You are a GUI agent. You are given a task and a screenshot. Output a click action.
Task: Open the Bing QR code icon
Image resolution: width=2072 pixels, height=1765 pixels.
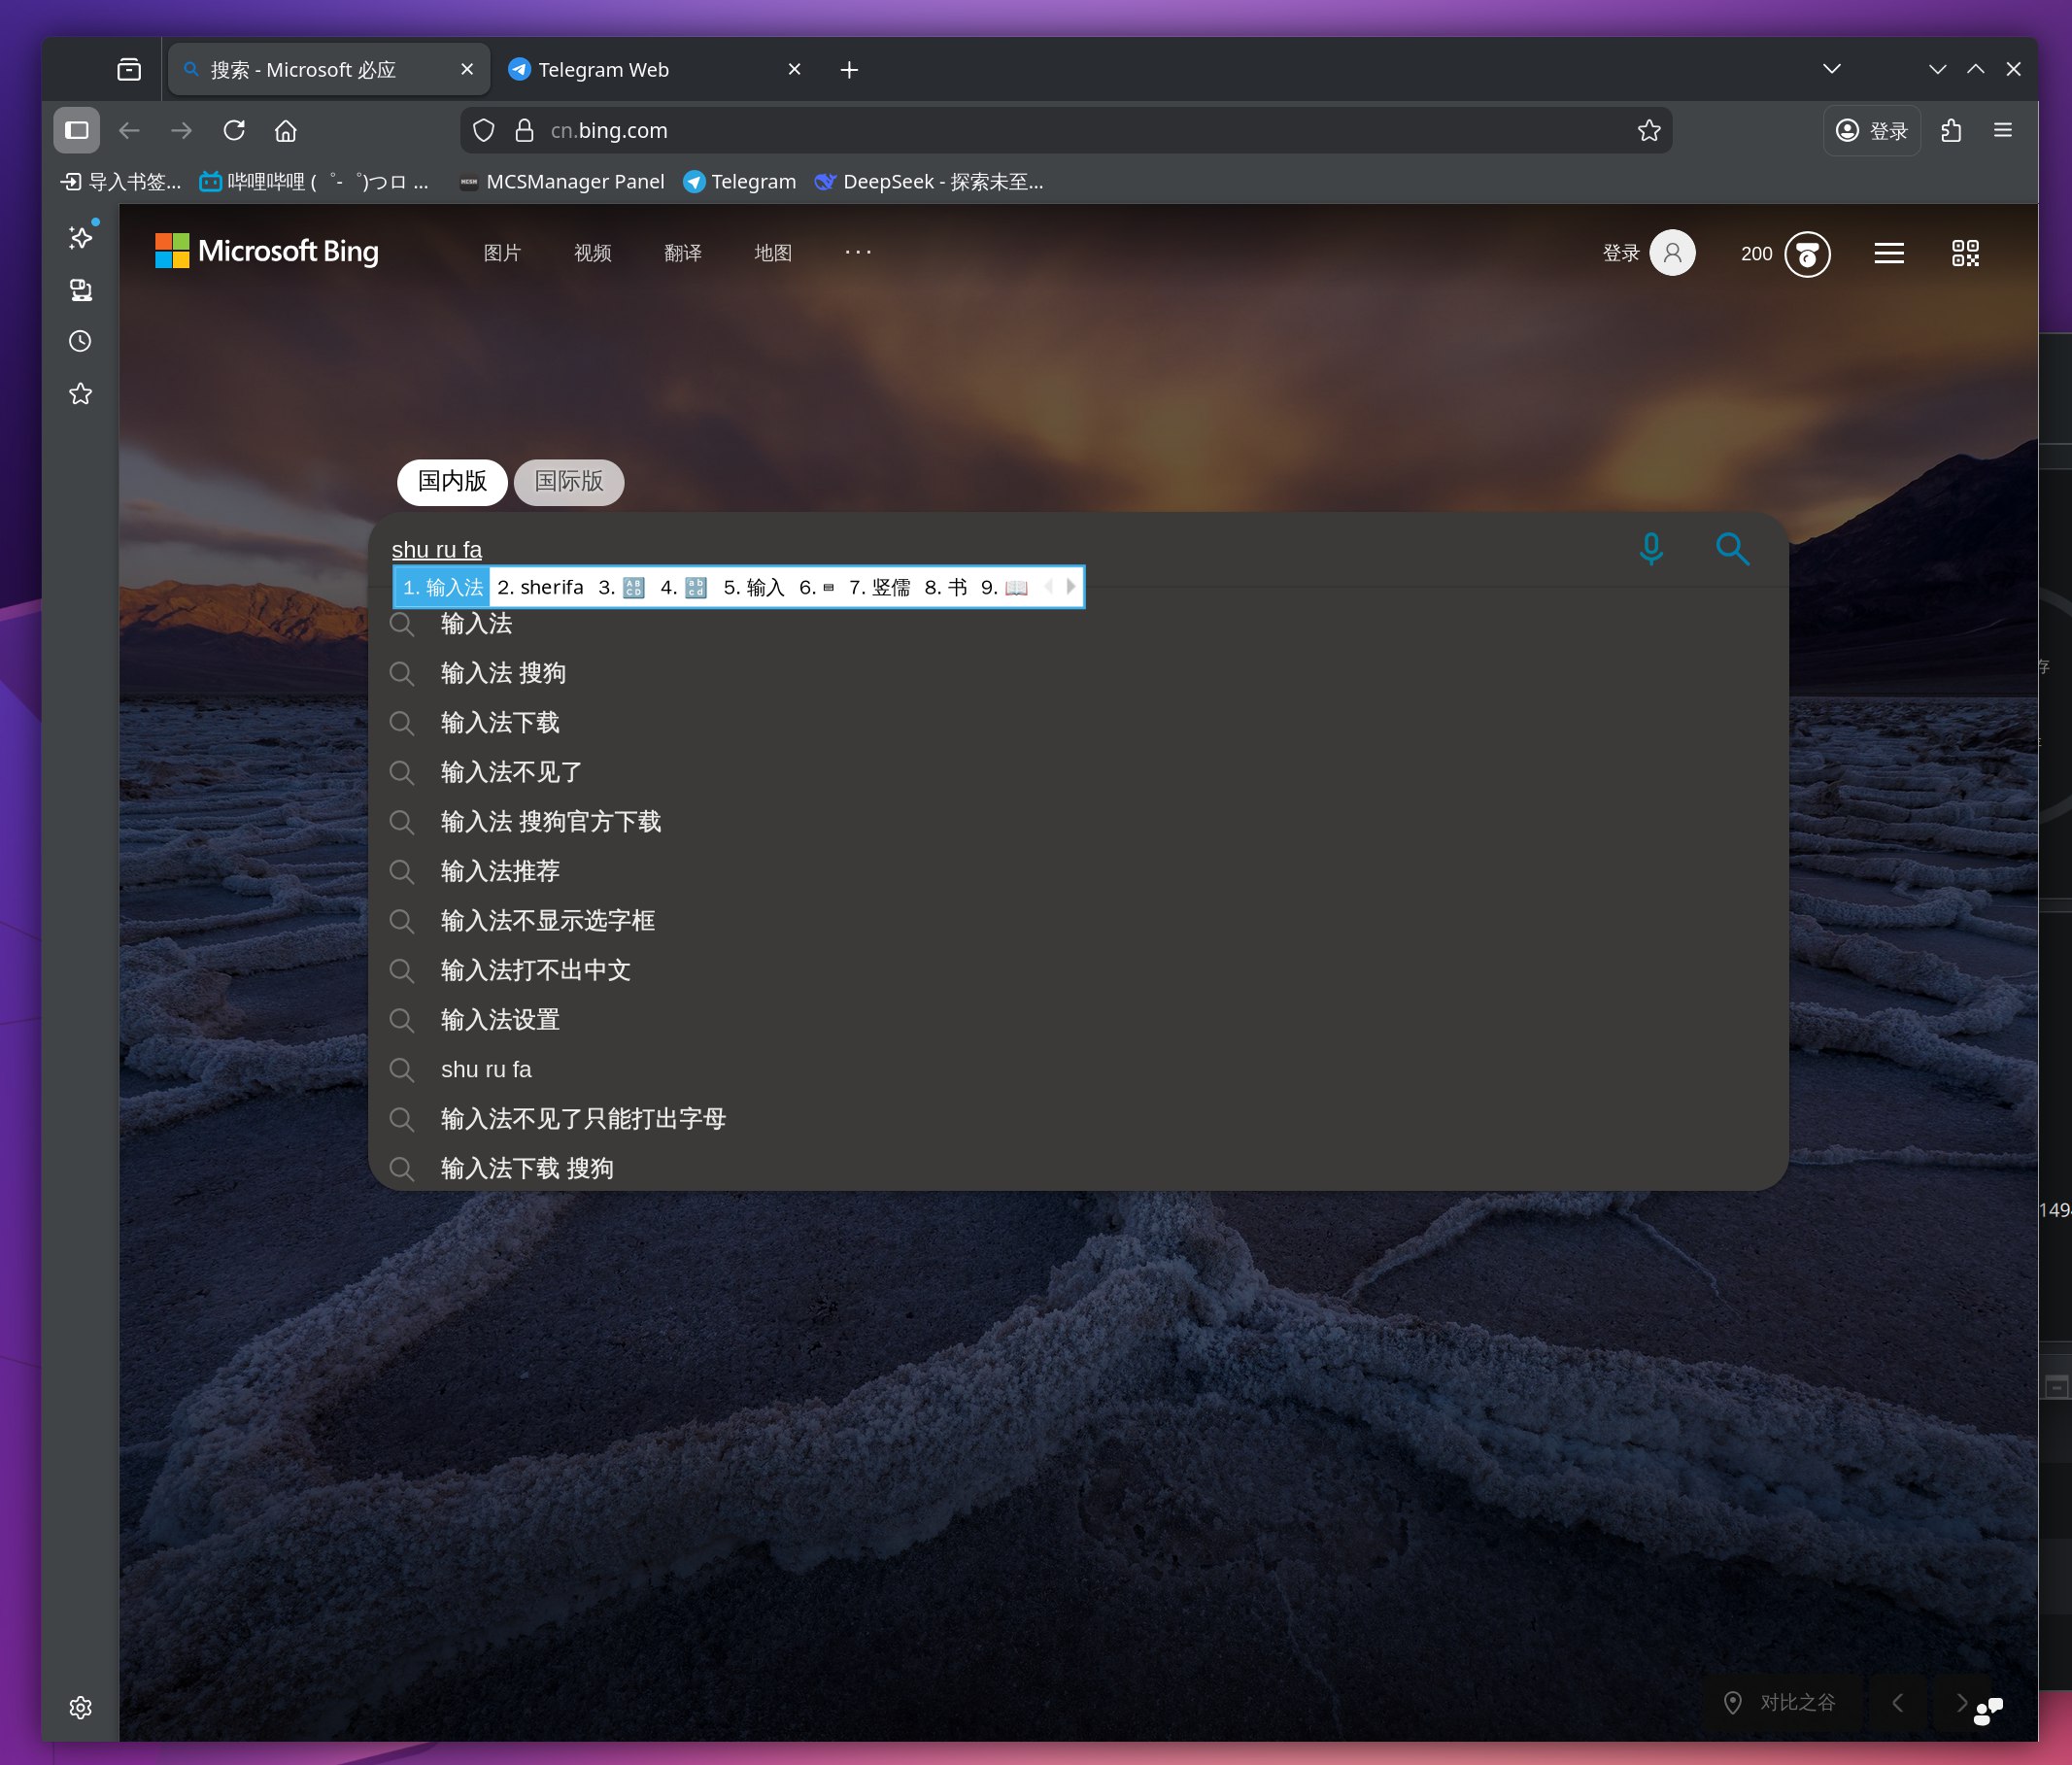(1965, 253)
